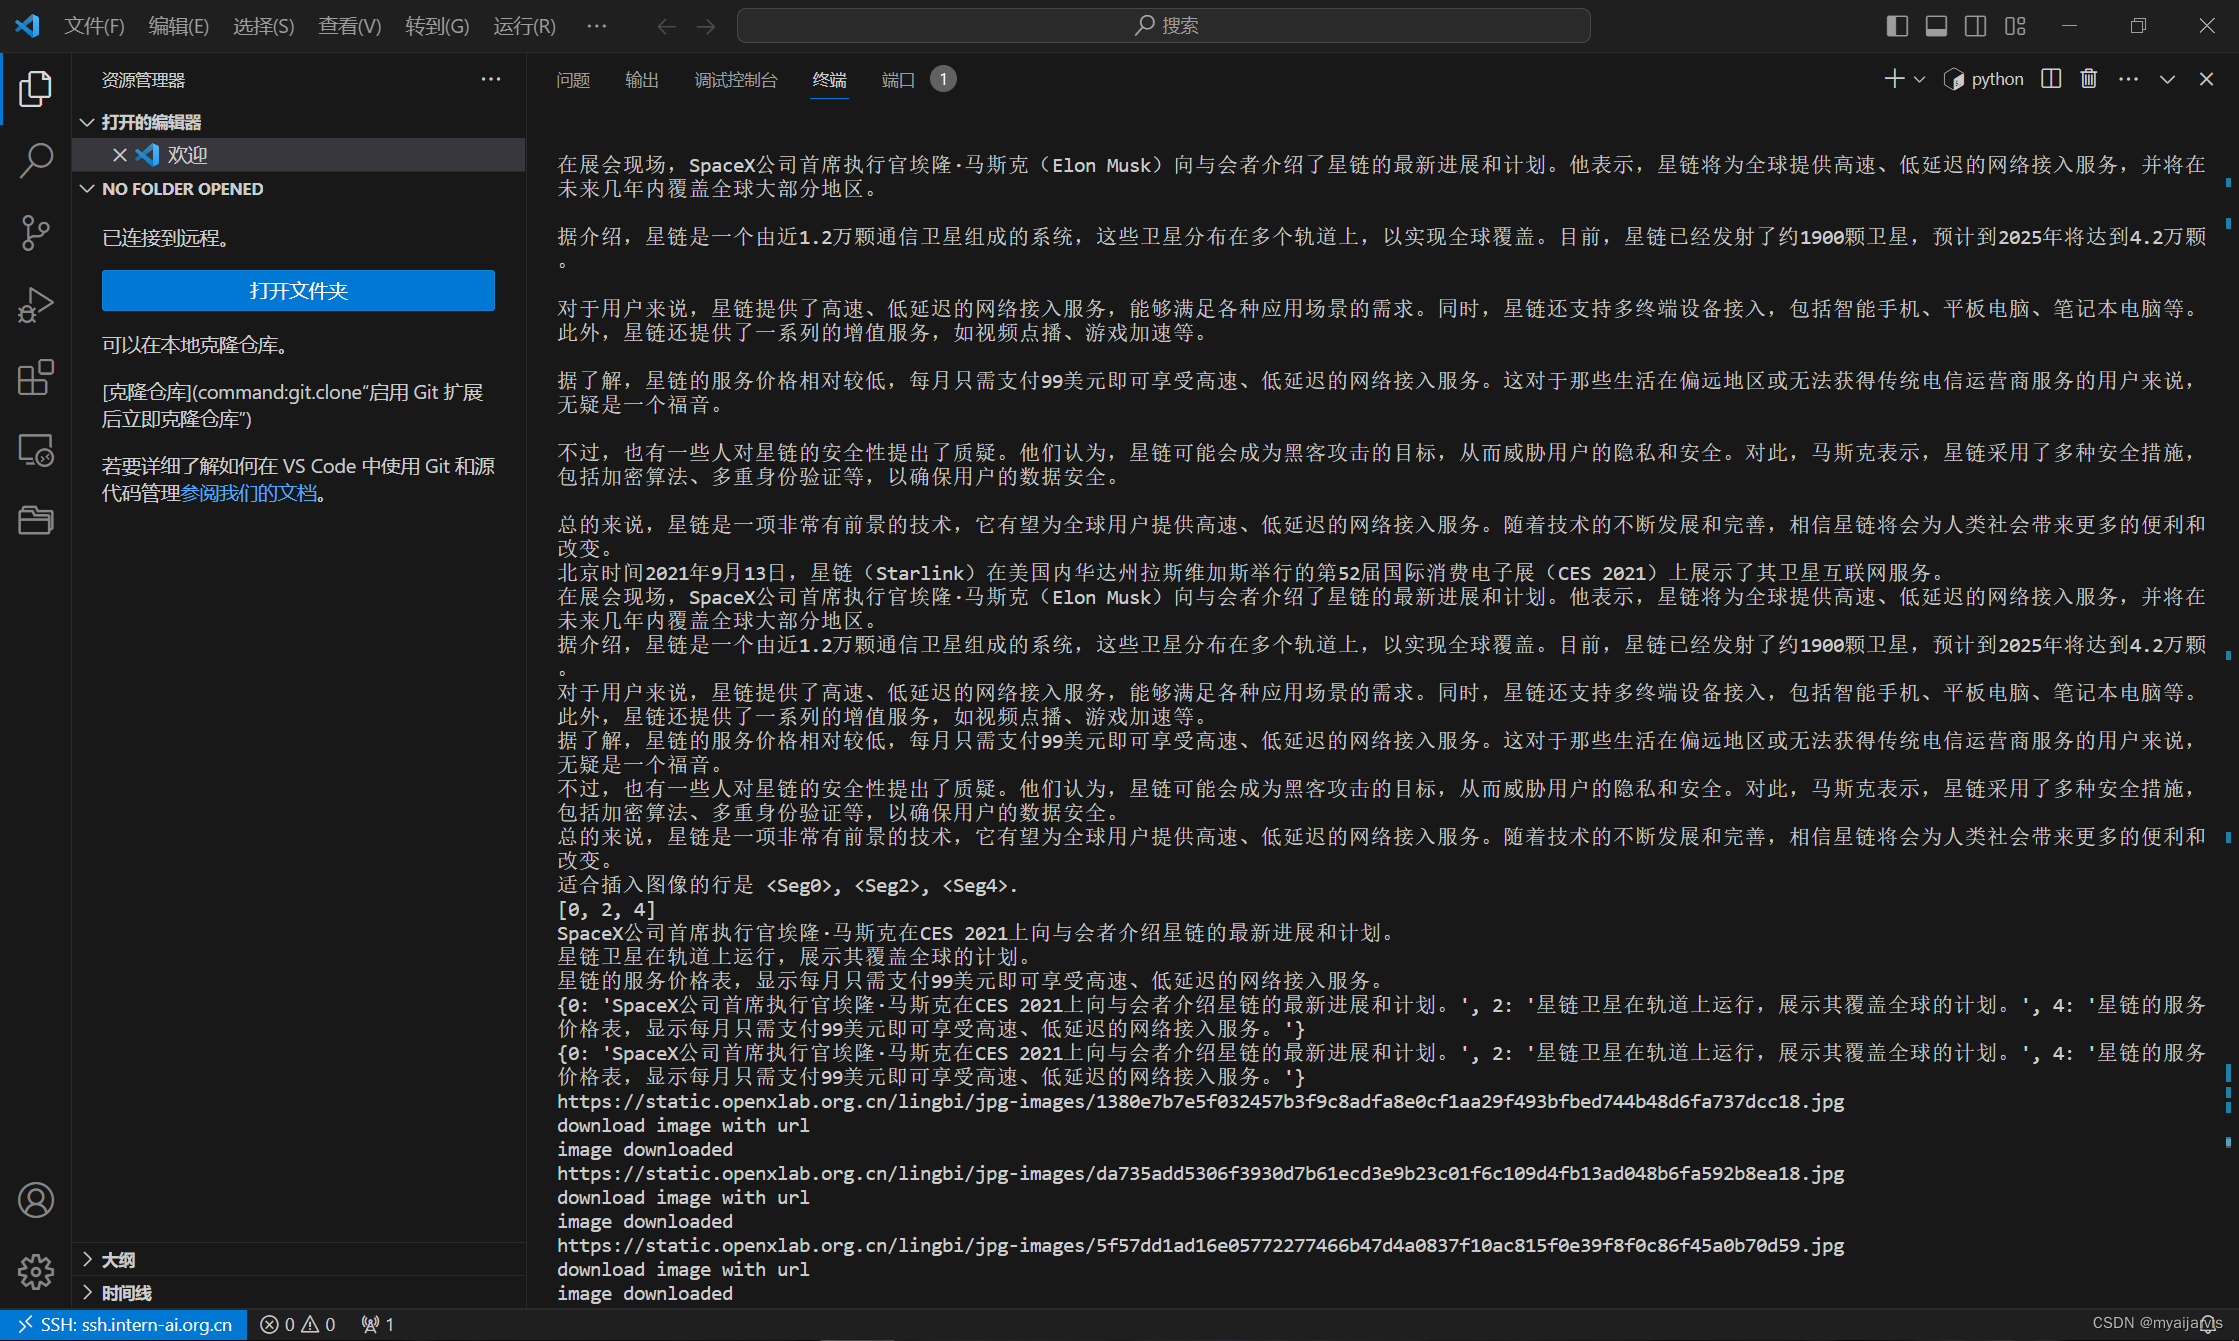2239x1341 pixels.
Task: Toggle the bottom panel layout icon
Action: [x=1936, y=26]
